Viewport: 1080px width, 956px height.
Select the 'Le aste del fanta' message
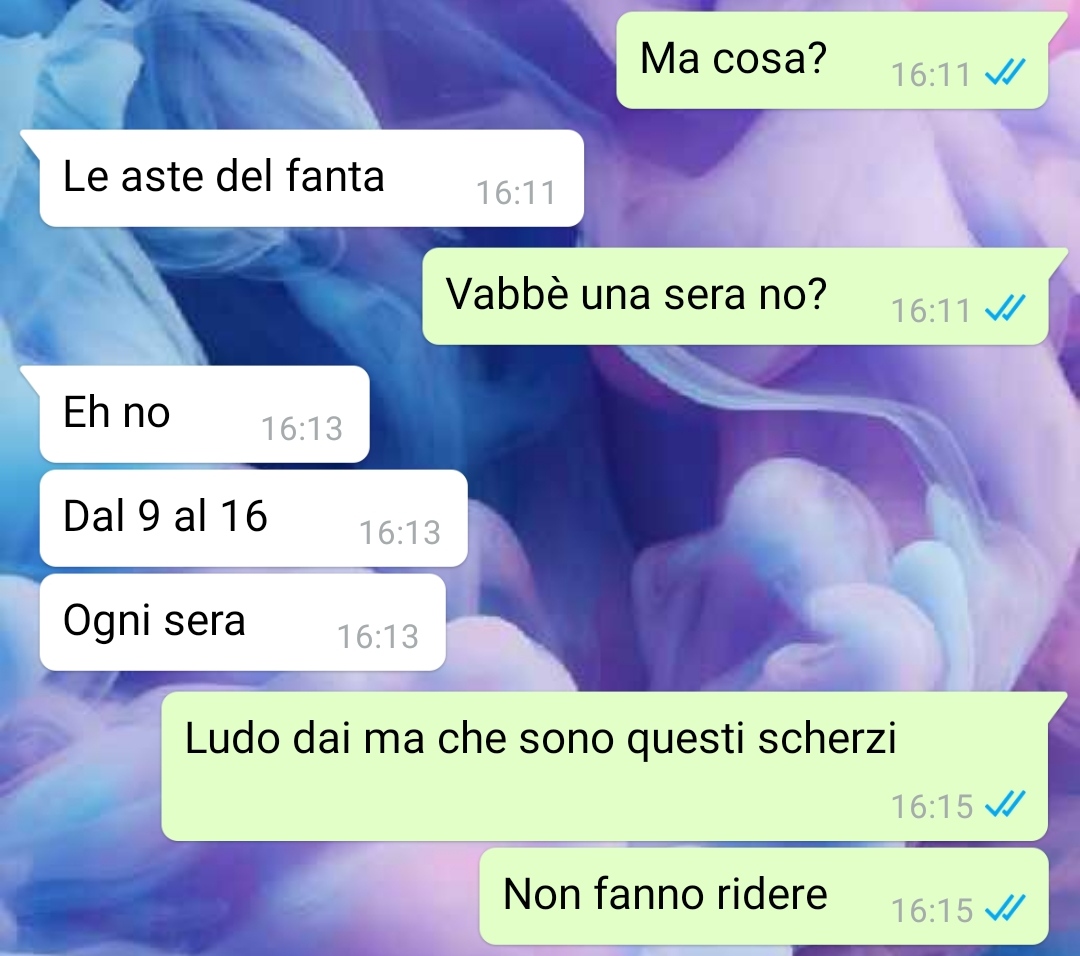tap(311, 178)
